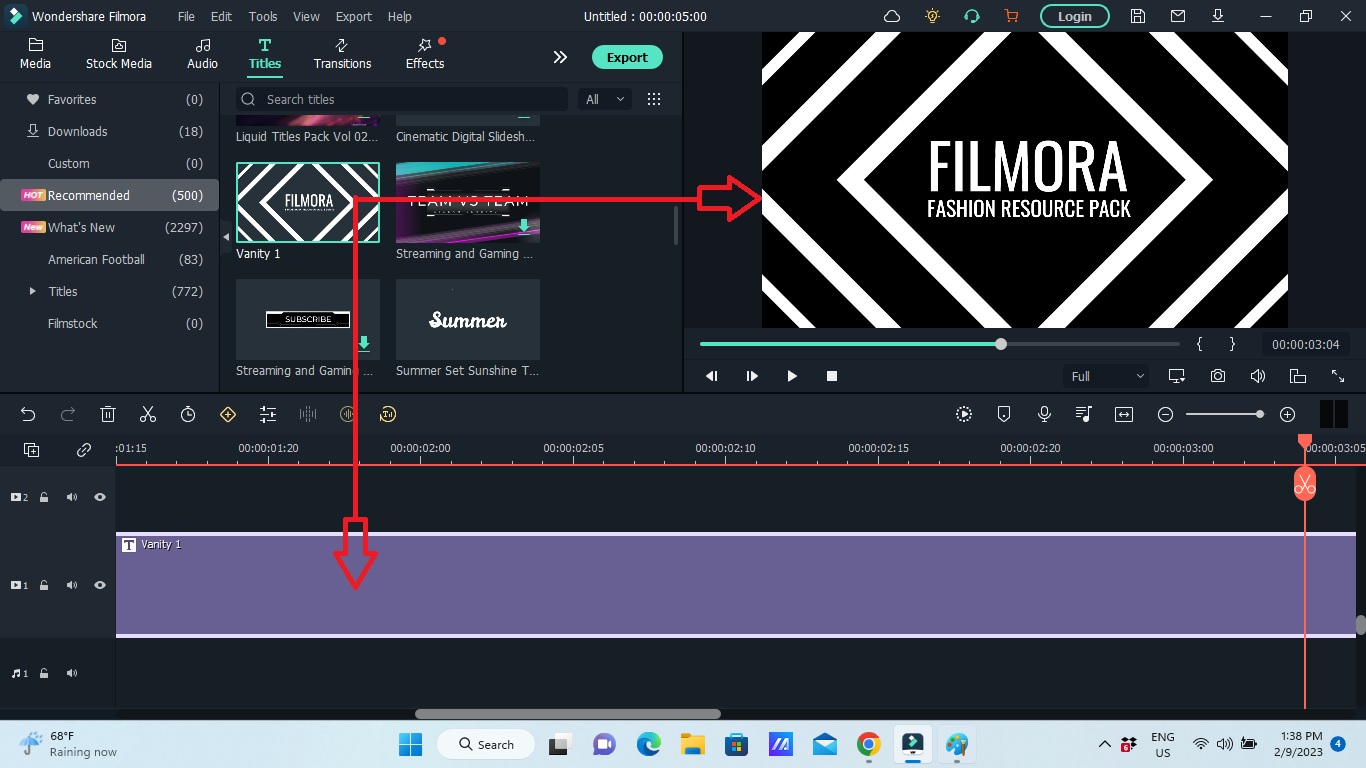
Task: Click the preview progress slider handle
Action: [x=1001, y=344]
